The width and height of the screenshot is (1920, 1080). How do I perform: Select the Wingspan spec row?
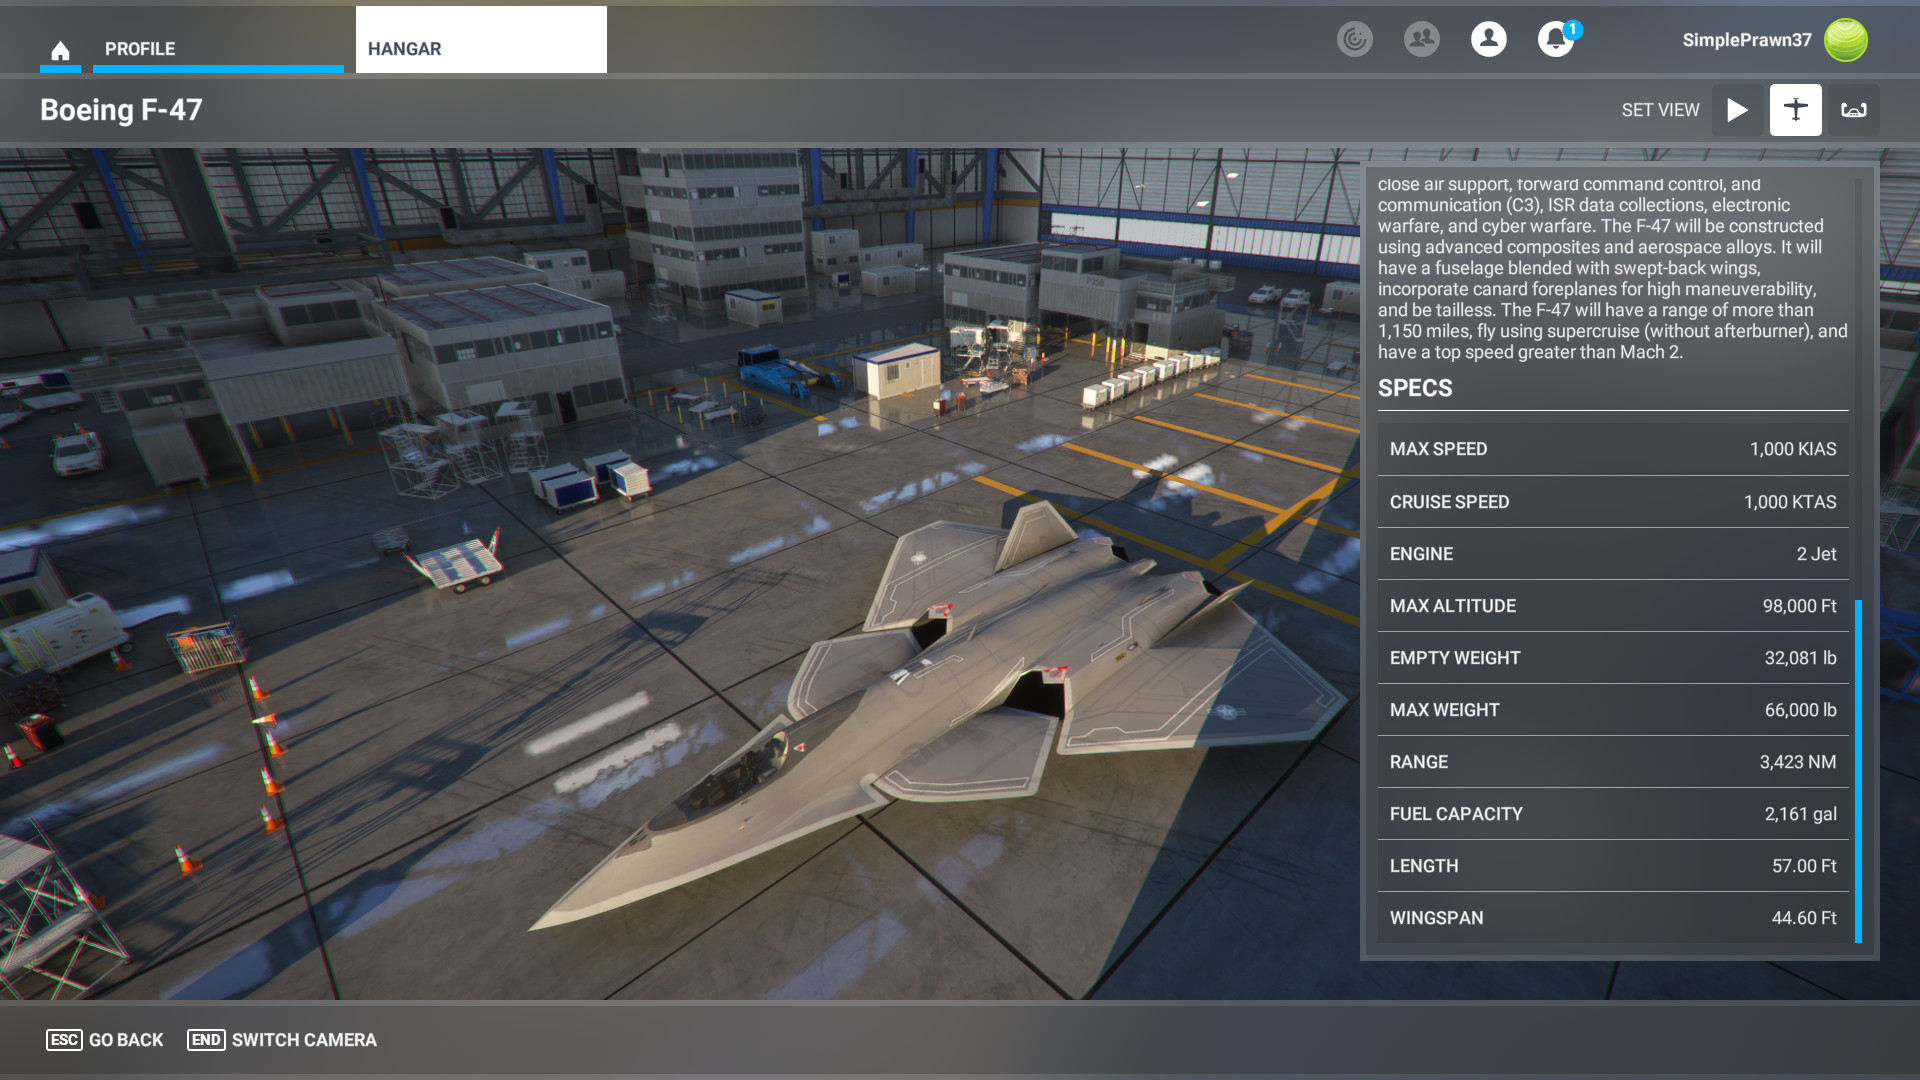tap(1612, 918)
